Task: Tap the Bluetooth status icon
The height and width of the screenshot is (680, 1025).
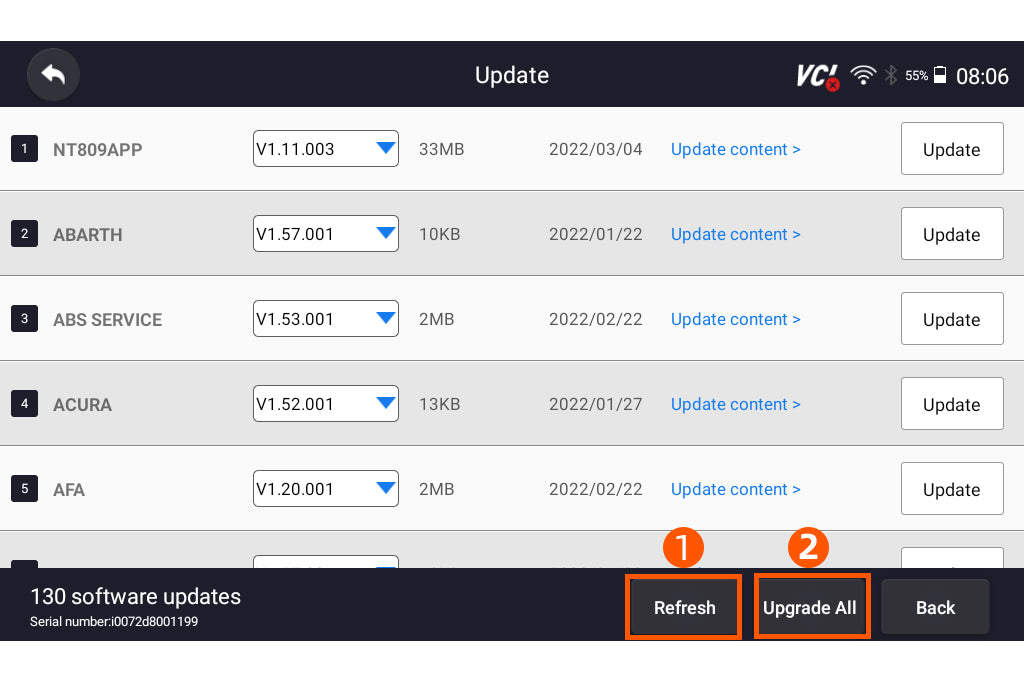Action: point(890,75)
